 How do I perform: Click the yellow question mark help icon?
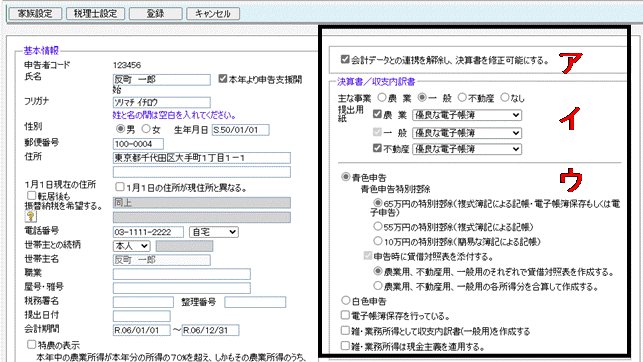pyautogui.click(x=31, y=216)
